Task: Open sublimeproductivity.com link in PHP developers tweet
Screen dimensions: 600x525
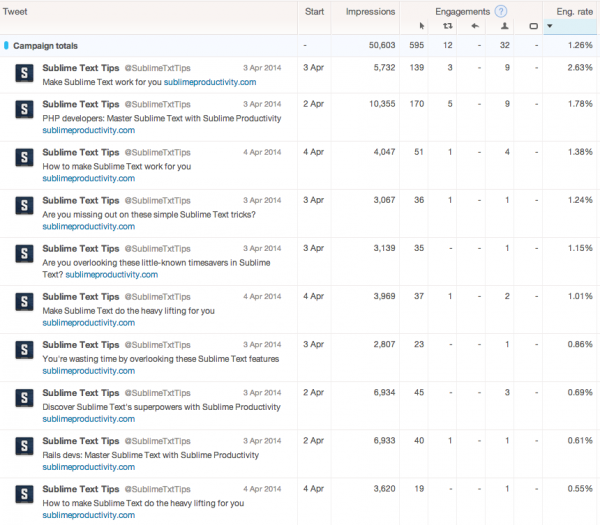Action: click(x=88, y=131)
